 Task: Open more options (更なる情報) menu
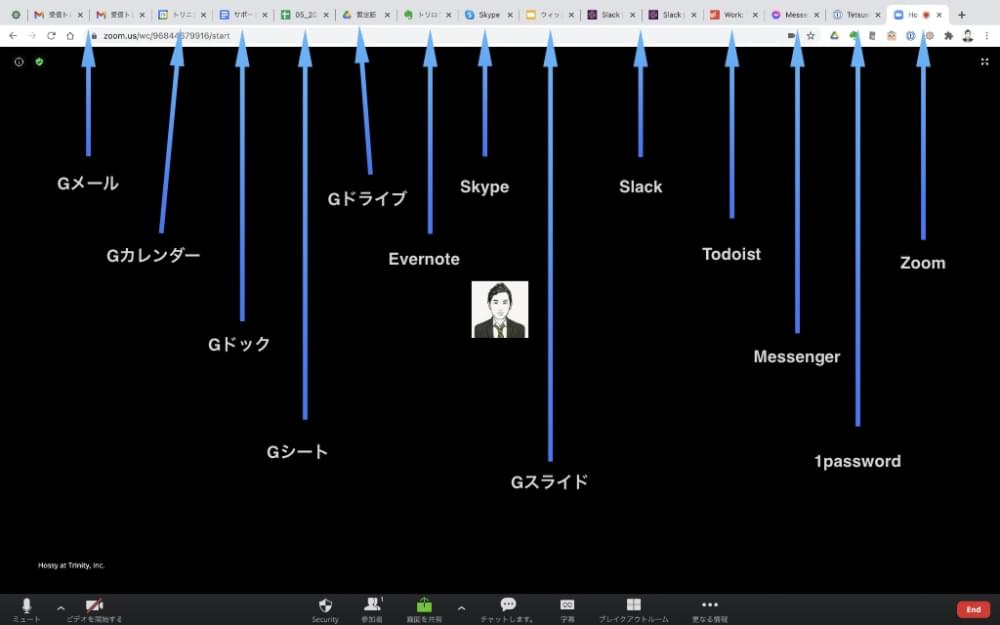(710, 606)
